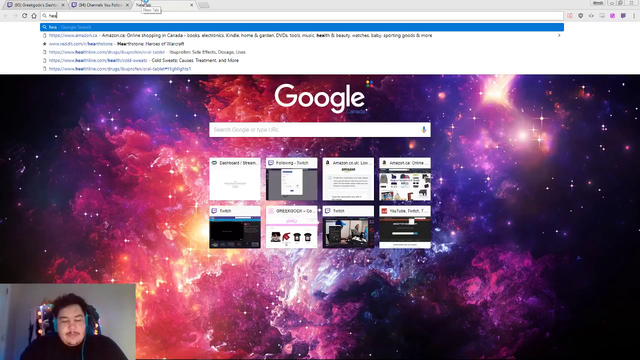Select the Cold Sweats healthline suggestion
This screenshot has height=360, width=640.
pyautogui.click(x=302, y=60)
